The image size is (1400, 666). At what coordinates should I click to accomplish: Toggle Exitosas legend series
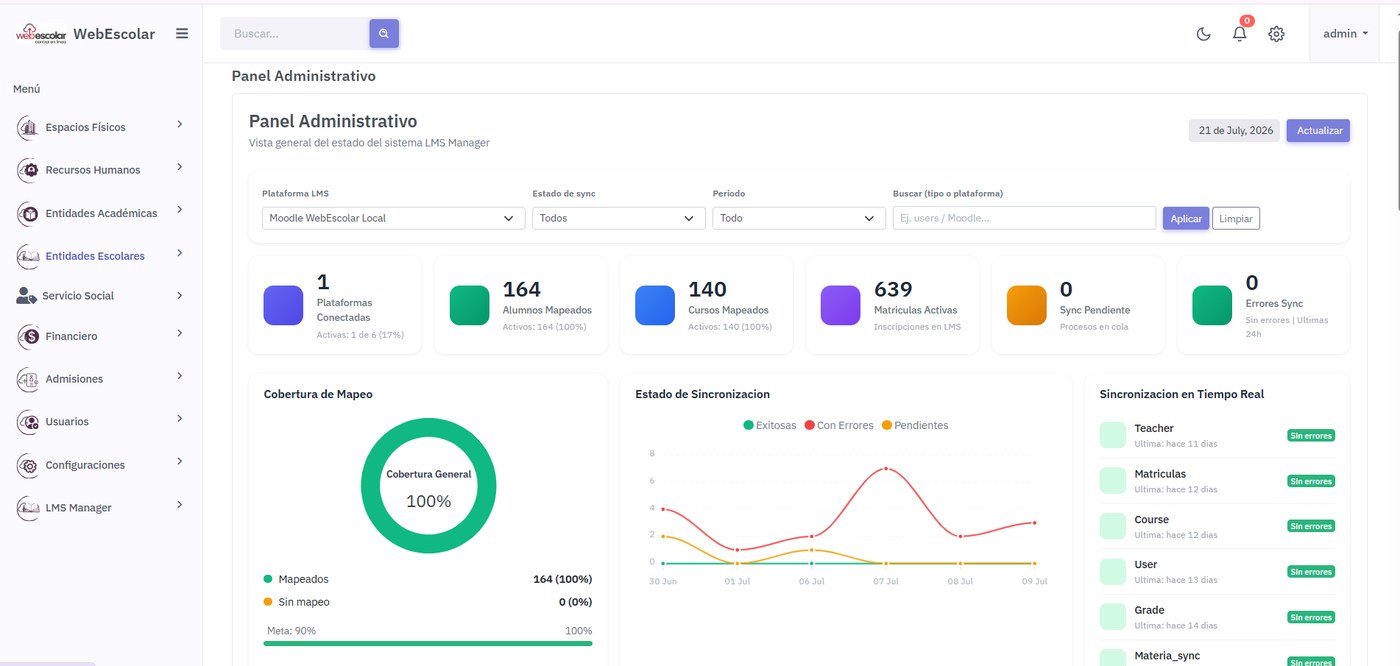[x=770, y=425]
